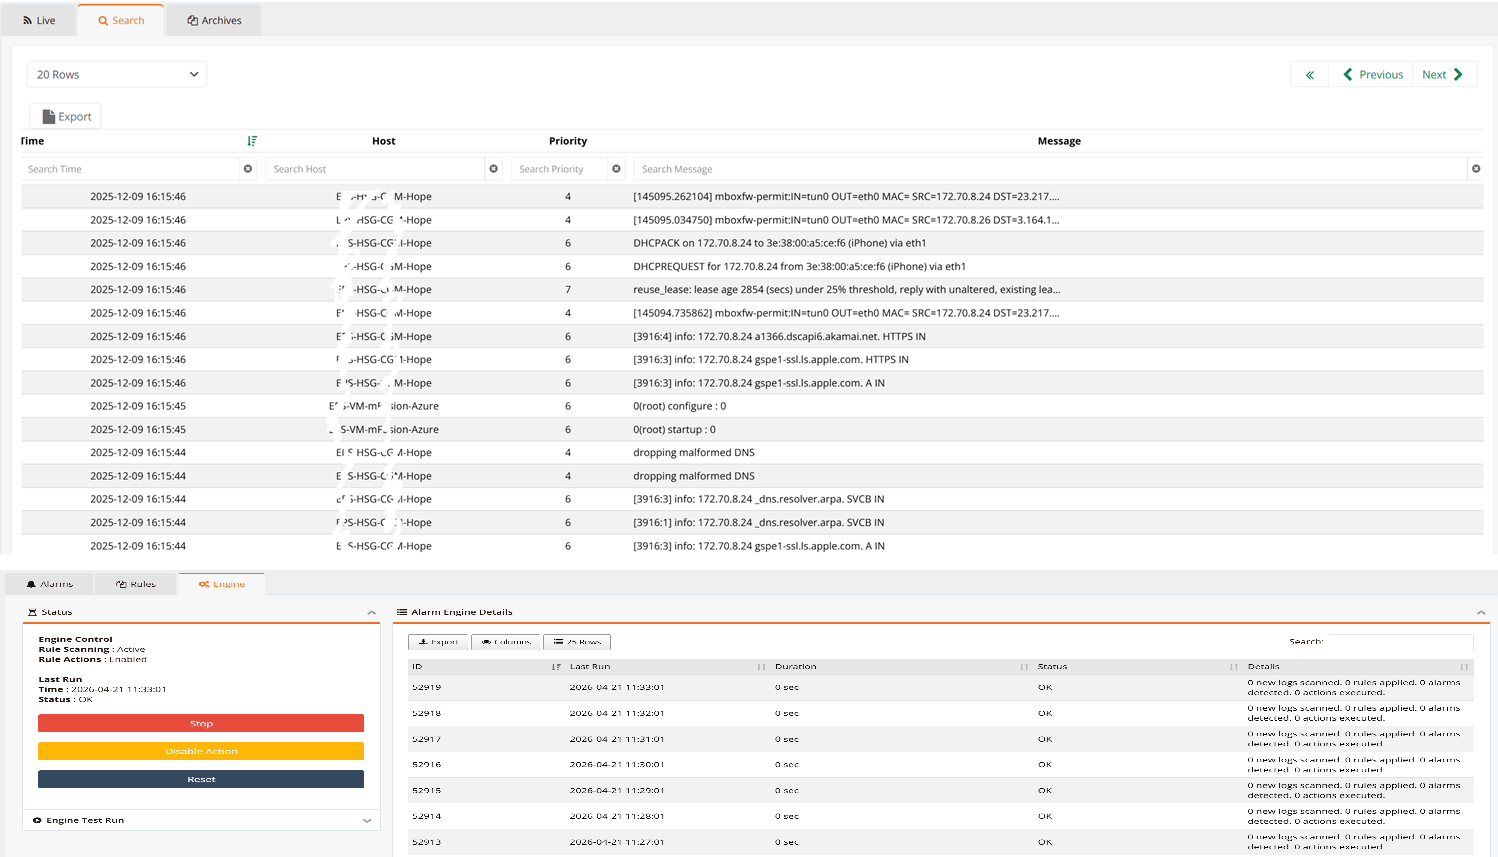The image size is (1498, 857).
Task: Select engine run ID 52919
Action: pyautogui.click(x=426, y=687)
